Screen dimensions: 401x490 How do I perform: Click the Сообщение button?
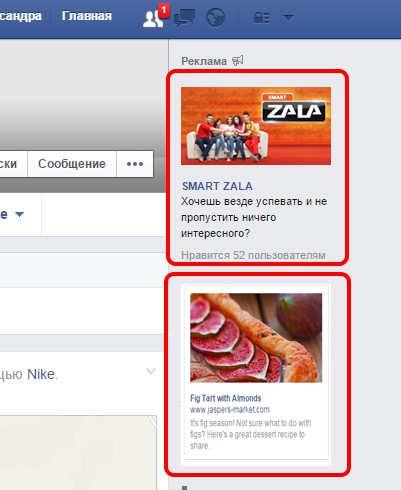(x=72, y=164)
